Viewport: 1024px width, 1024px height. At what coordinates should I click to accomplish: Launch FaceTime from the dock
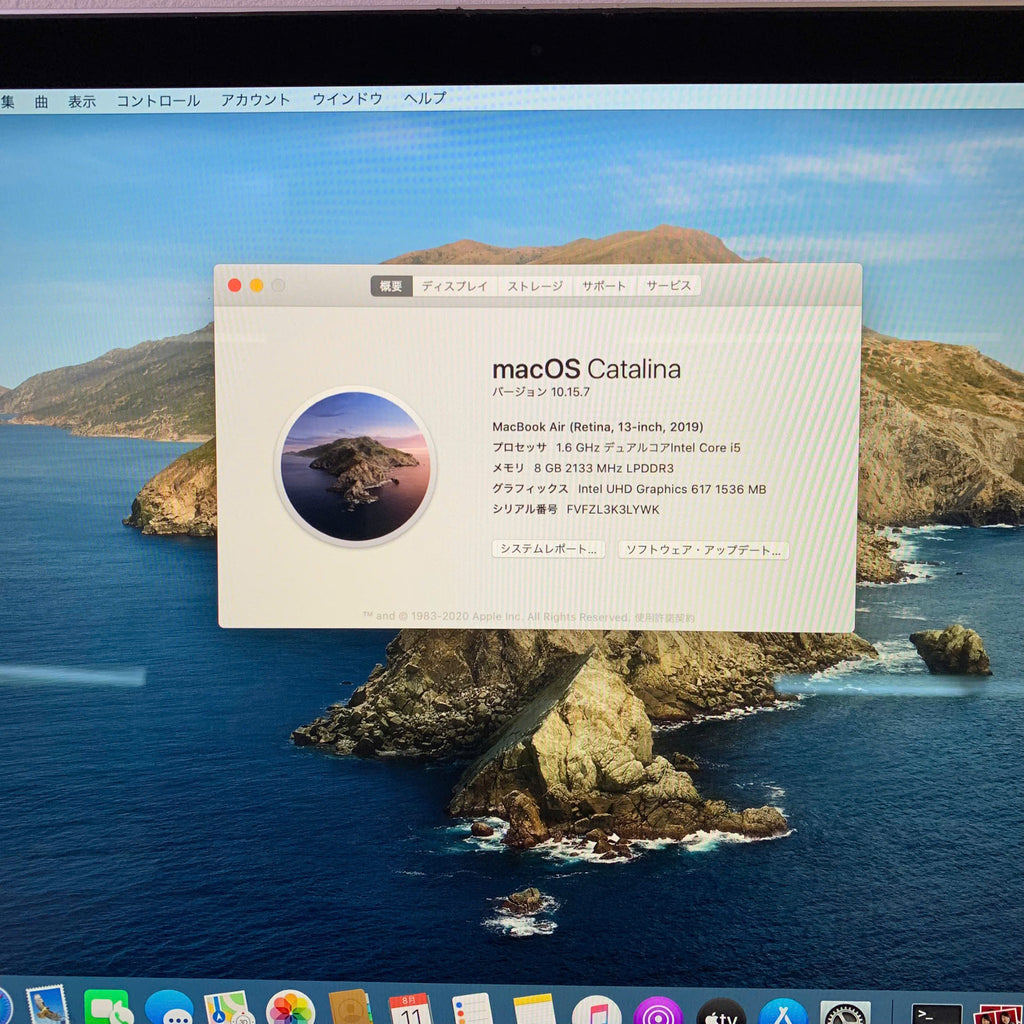(108, 1006)
